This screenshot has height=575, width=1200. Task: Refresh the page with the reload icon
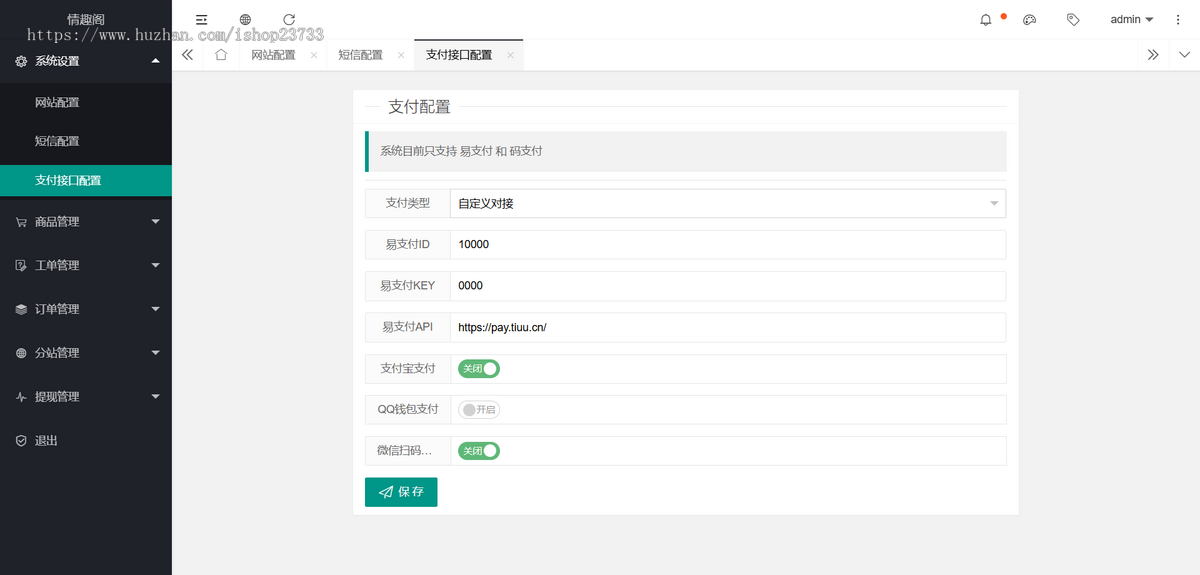tap(289, 19)
